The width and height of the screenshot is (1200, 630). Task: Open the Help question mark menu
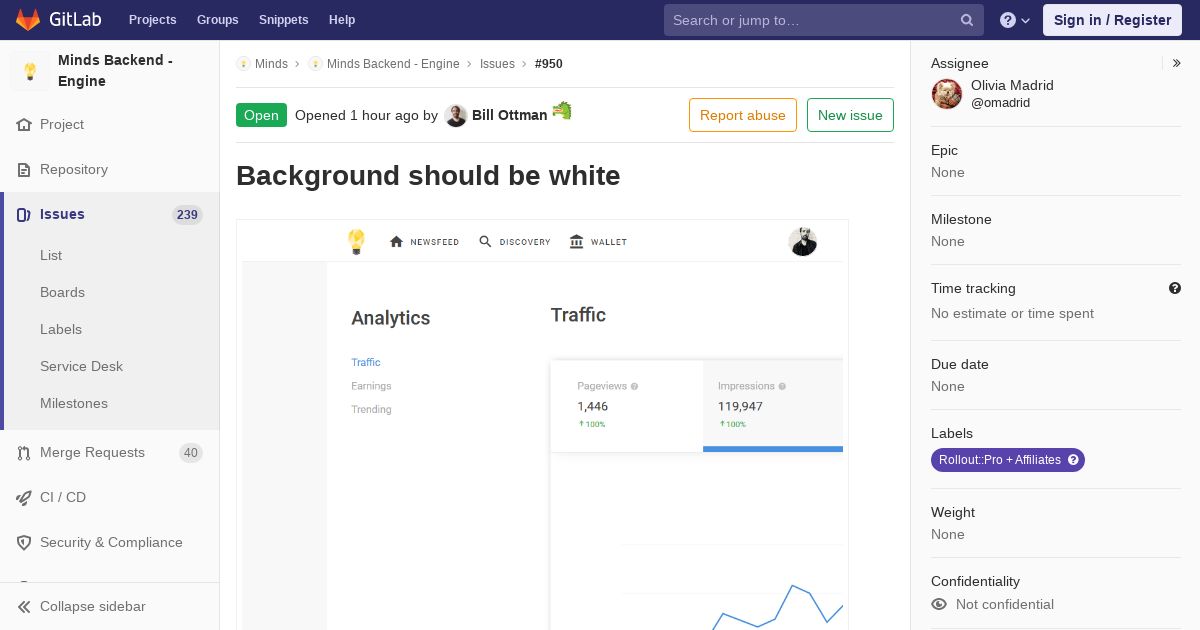[1015, 20]
